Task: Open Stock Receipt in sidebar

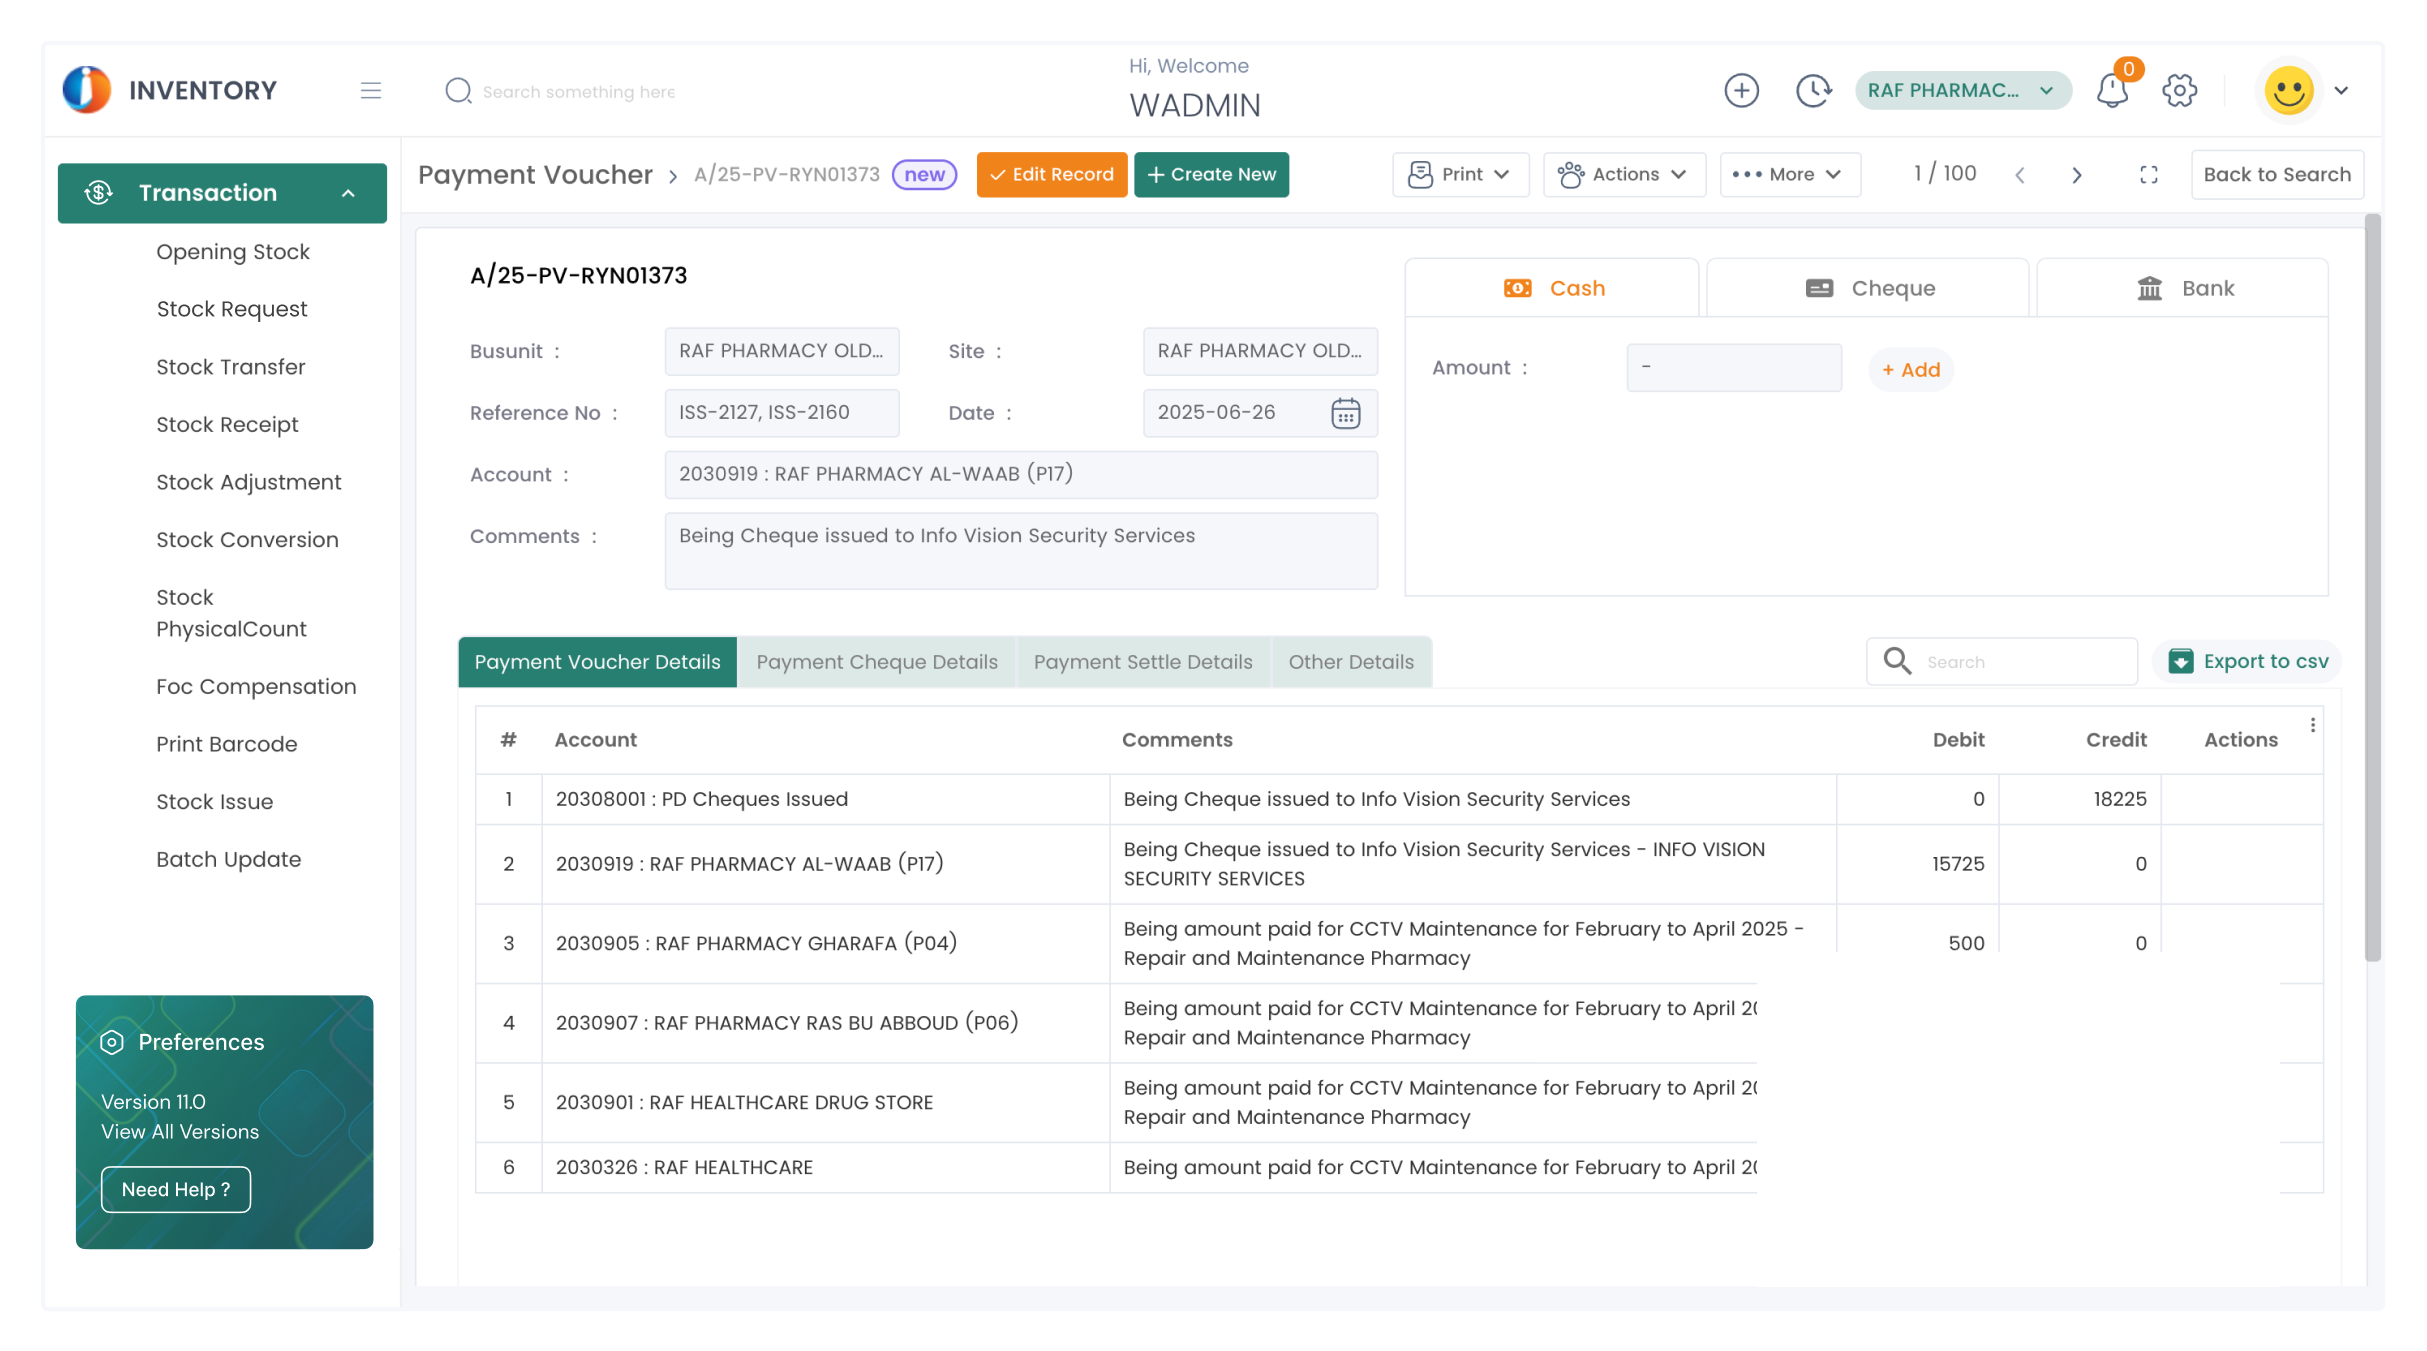Action: pos(227,425)
